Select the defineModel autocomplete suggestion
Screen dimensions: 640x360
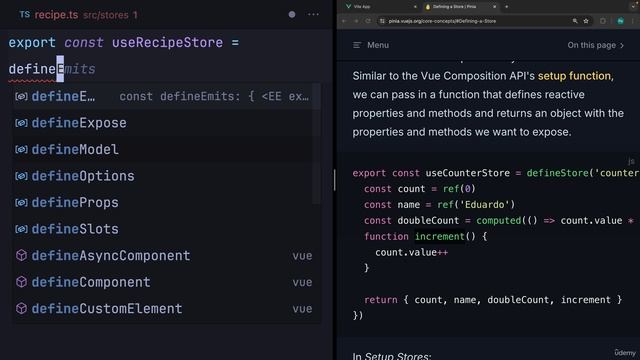(167, 149)
